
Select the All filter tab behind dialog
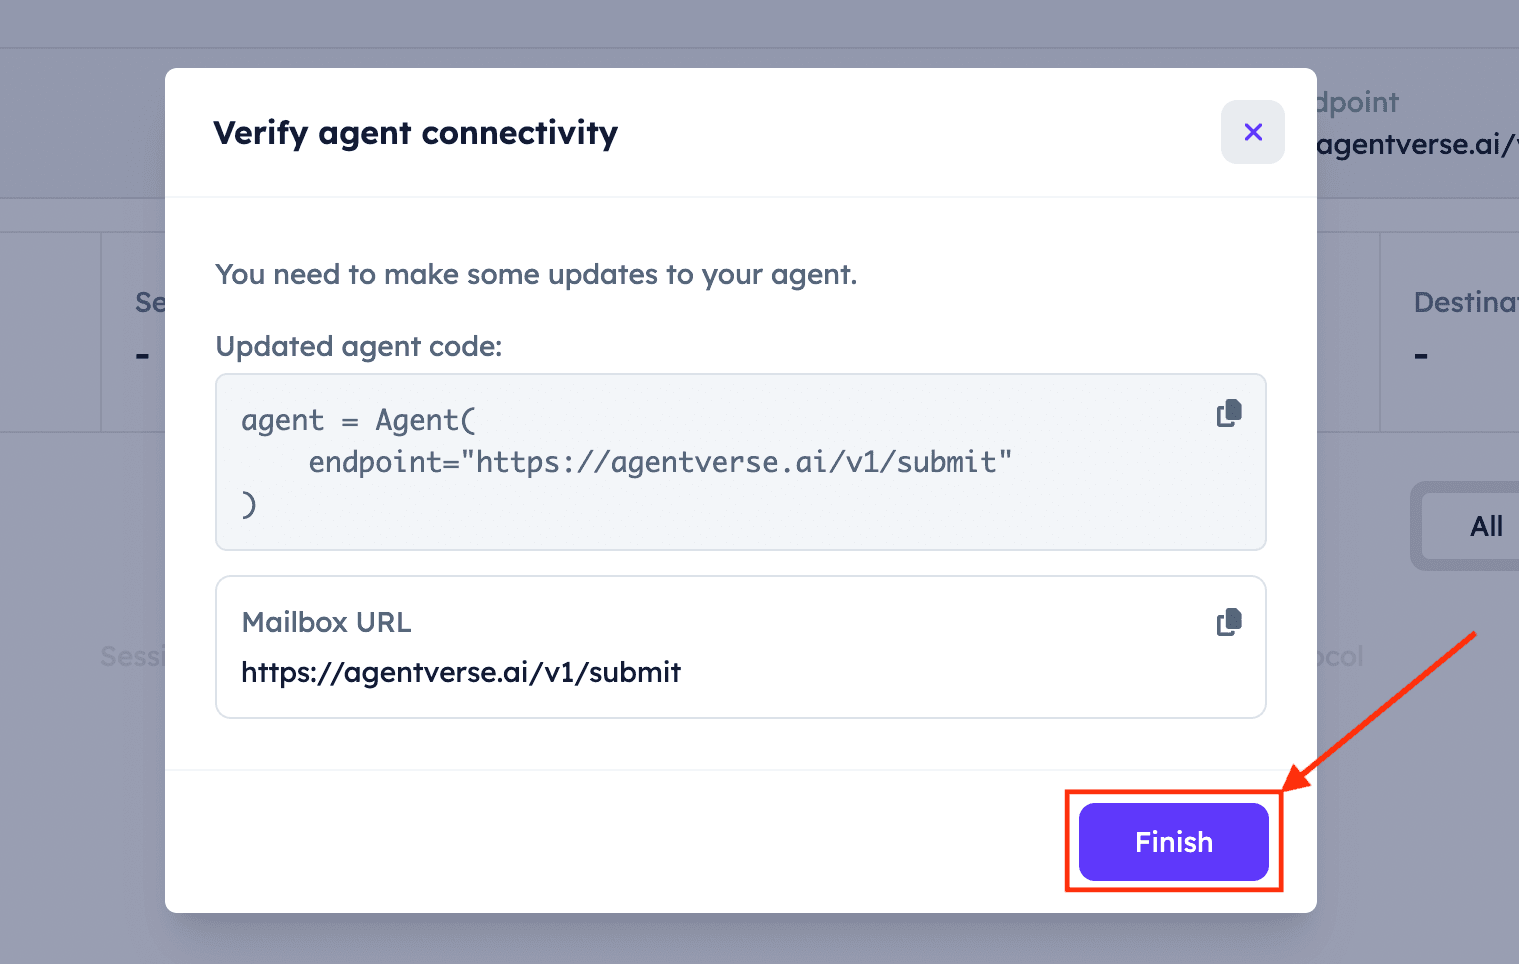[x=1486, y=526]
